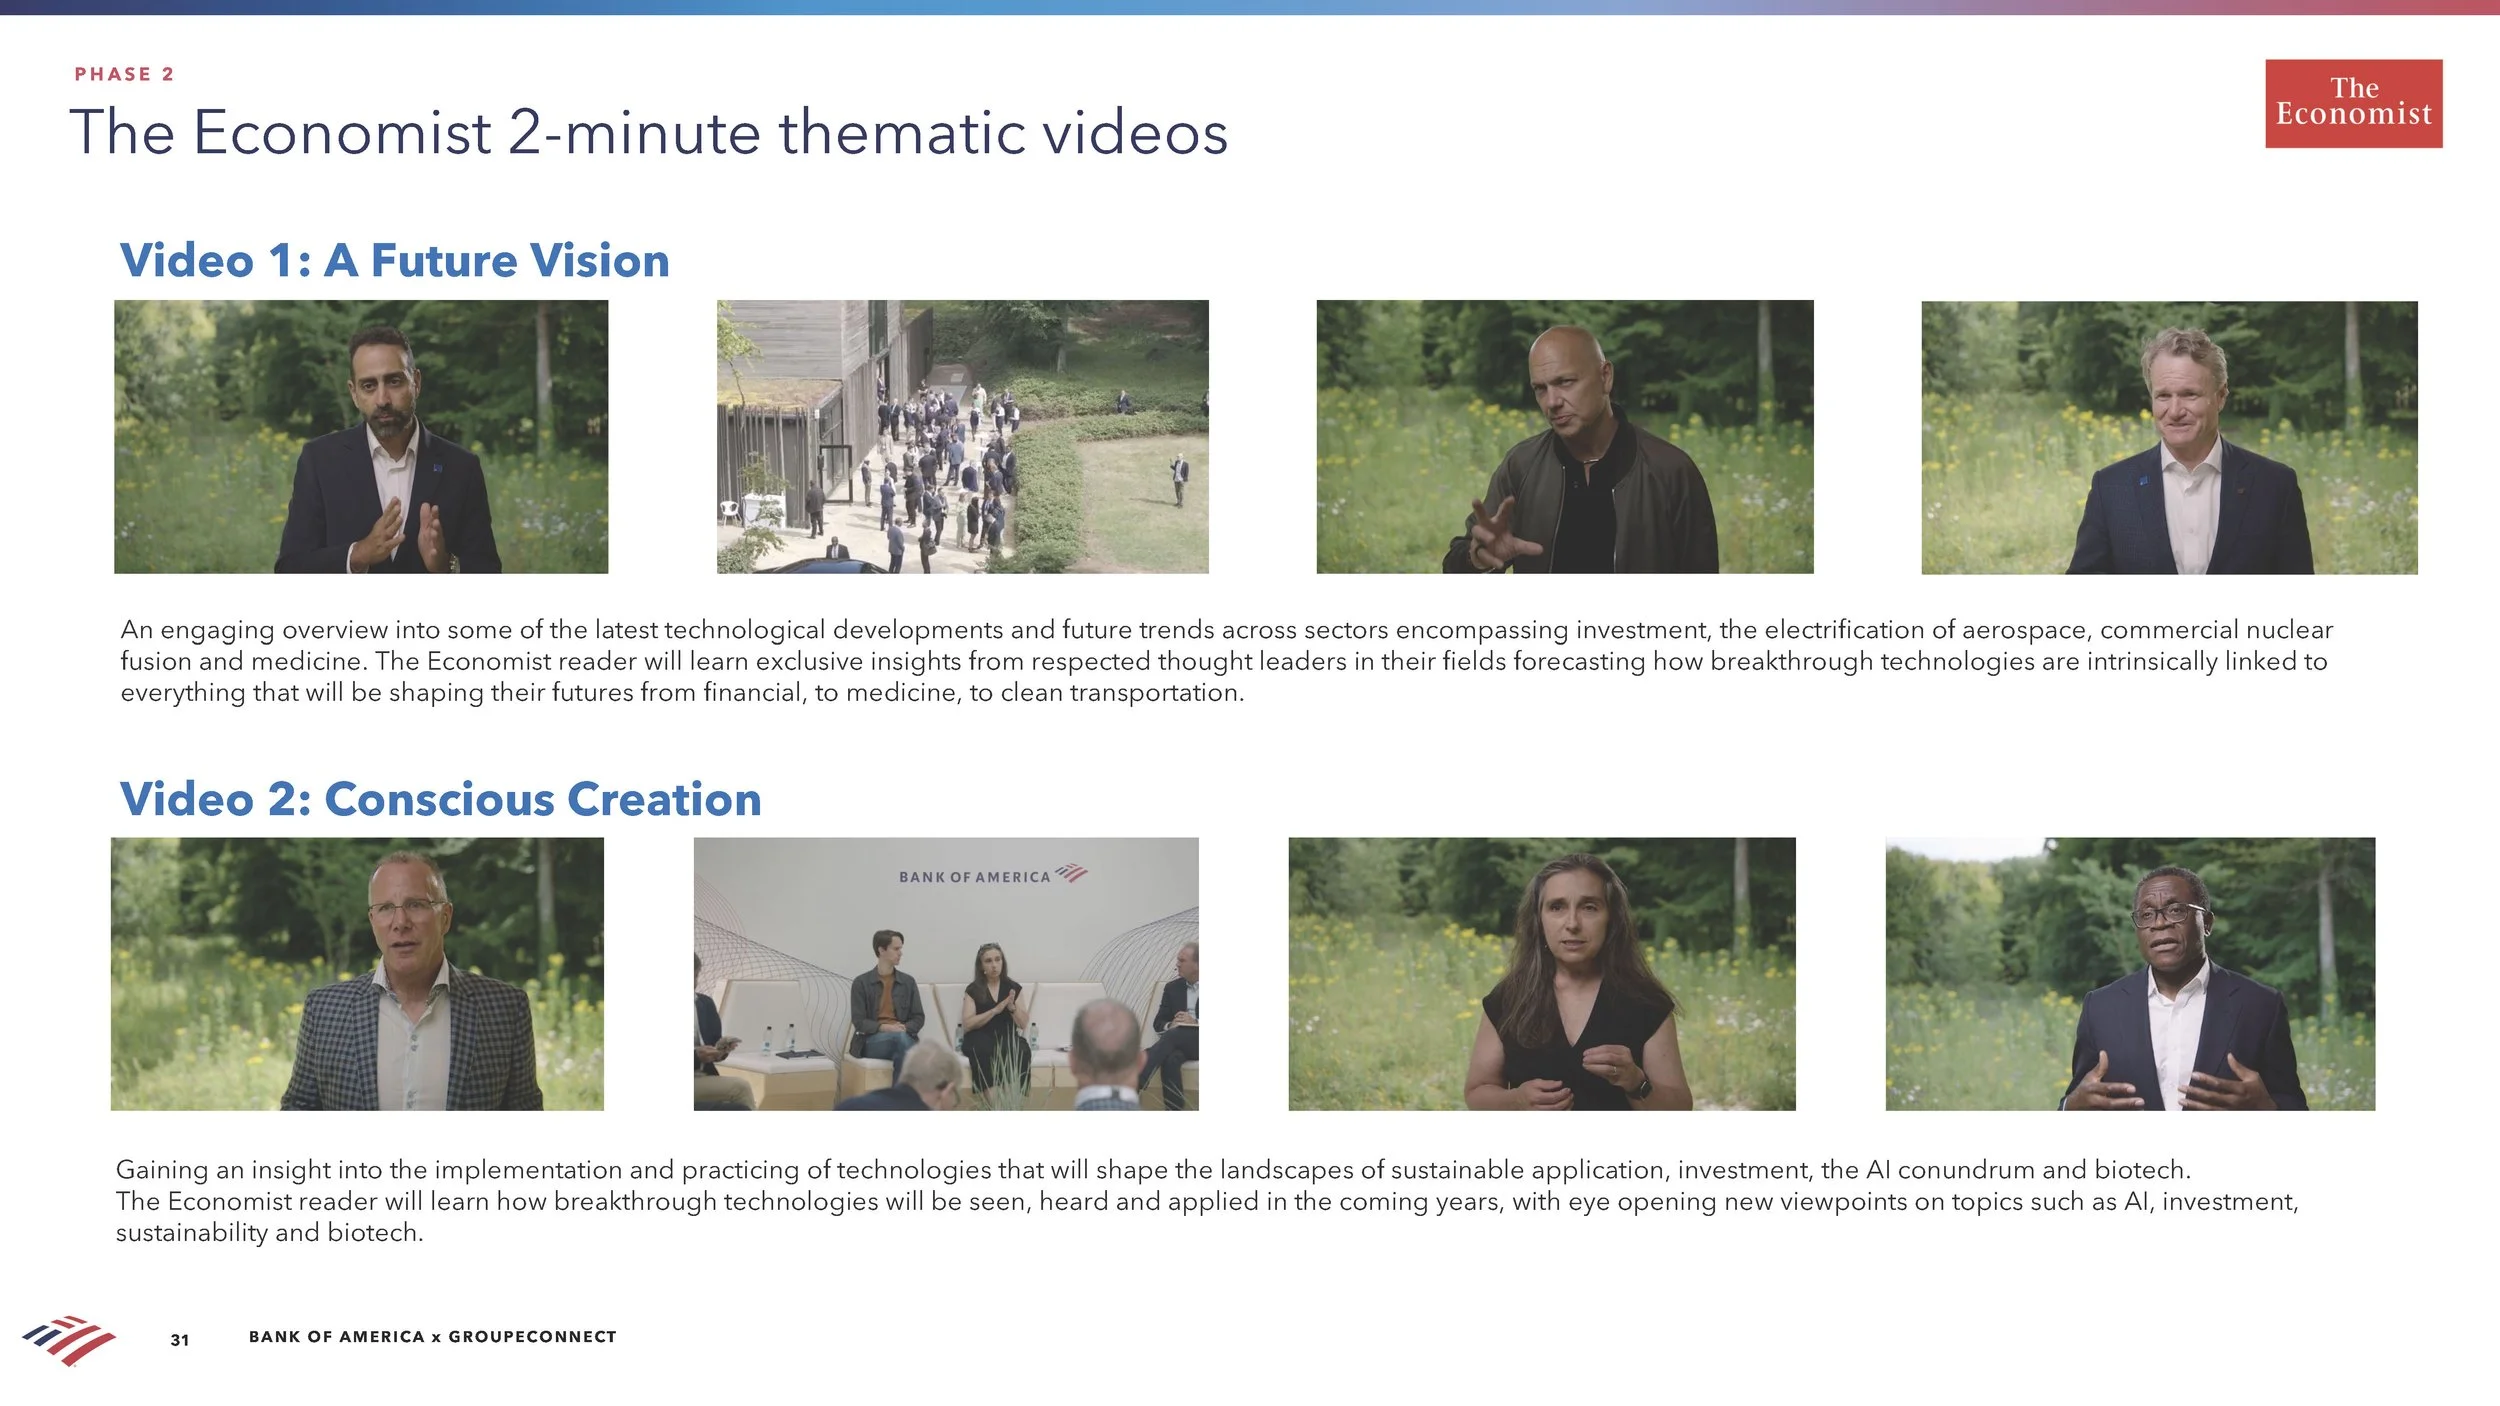Click the Bank of America flag logo in footer
2500x1406 pixels.
69,1340
